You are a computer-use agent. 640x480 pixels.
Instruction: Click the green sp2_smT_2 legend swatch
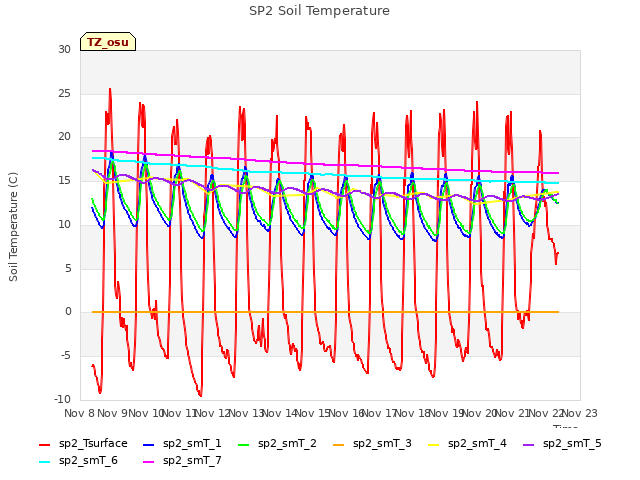244,444
